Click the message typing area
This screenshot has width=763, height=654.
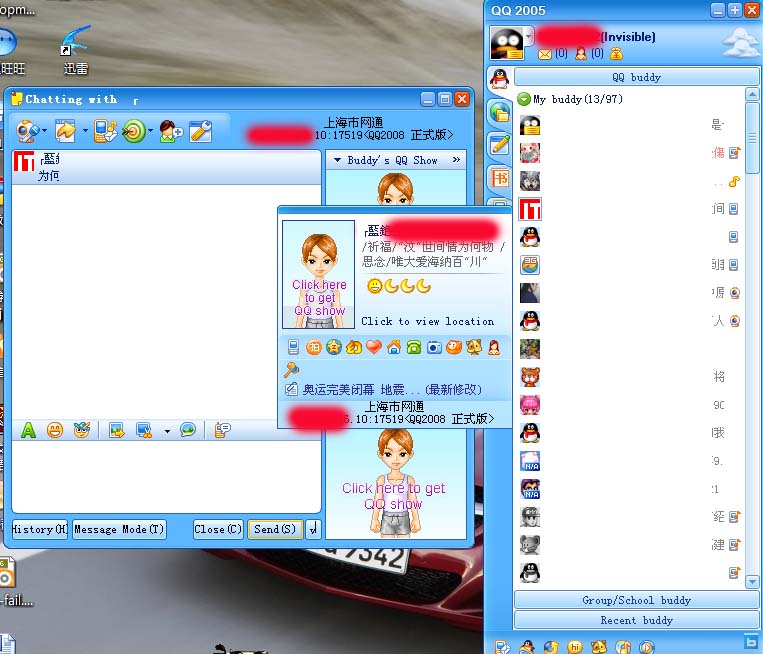click(166, 476)
